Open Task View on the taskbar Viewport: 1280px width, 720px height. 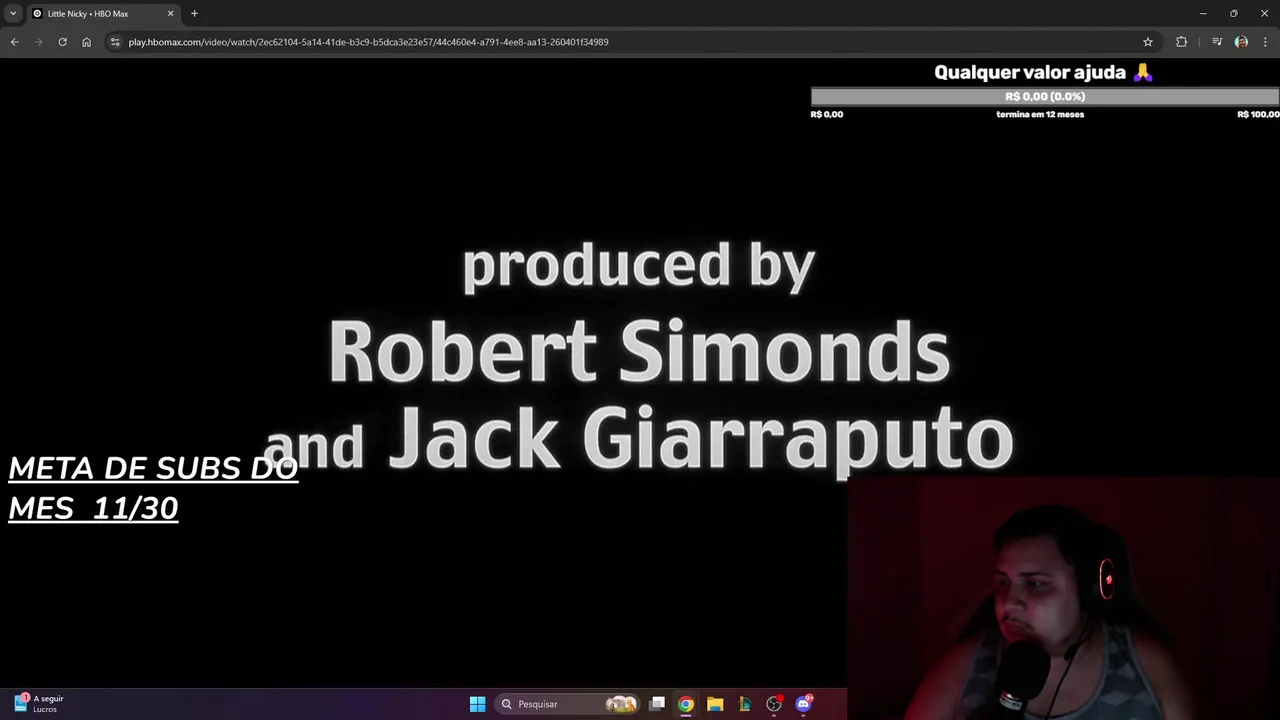tap(657, 704)
